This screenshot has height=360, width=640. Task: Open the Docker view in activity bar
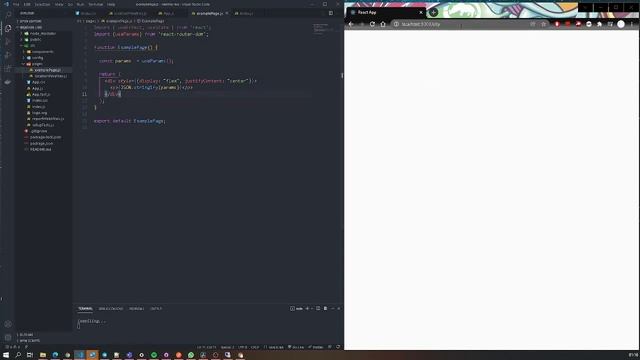tap(8, 82)
